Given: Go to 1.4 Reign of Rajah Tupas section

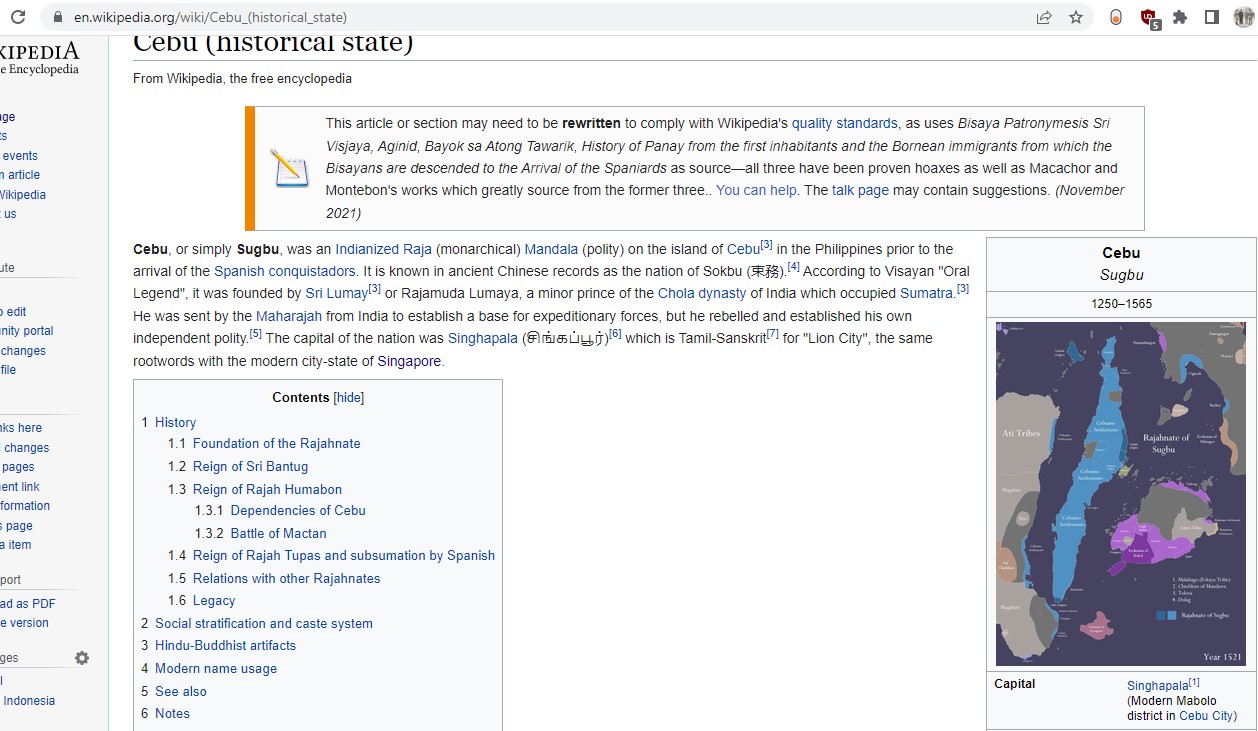Looking at the screenshot, I should (x=344, y=556).
